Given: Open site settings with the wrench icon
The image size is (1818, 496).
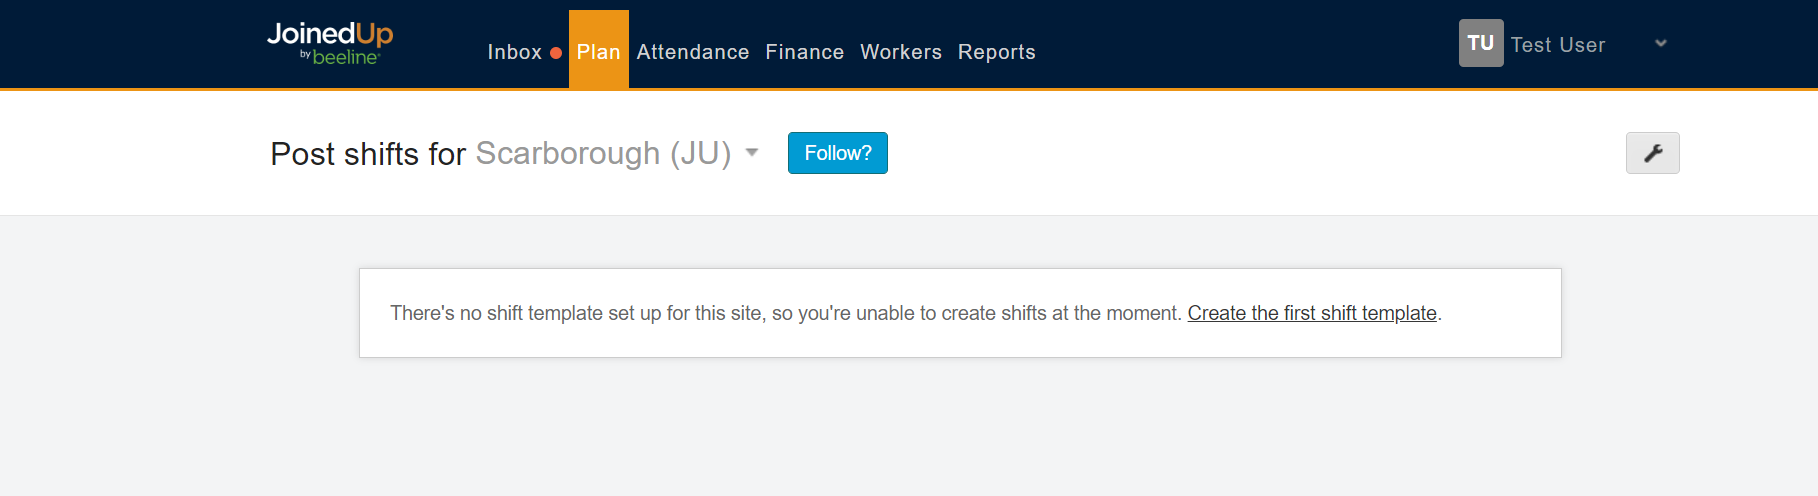Looking at the screenshot, I should [1652, 153].
